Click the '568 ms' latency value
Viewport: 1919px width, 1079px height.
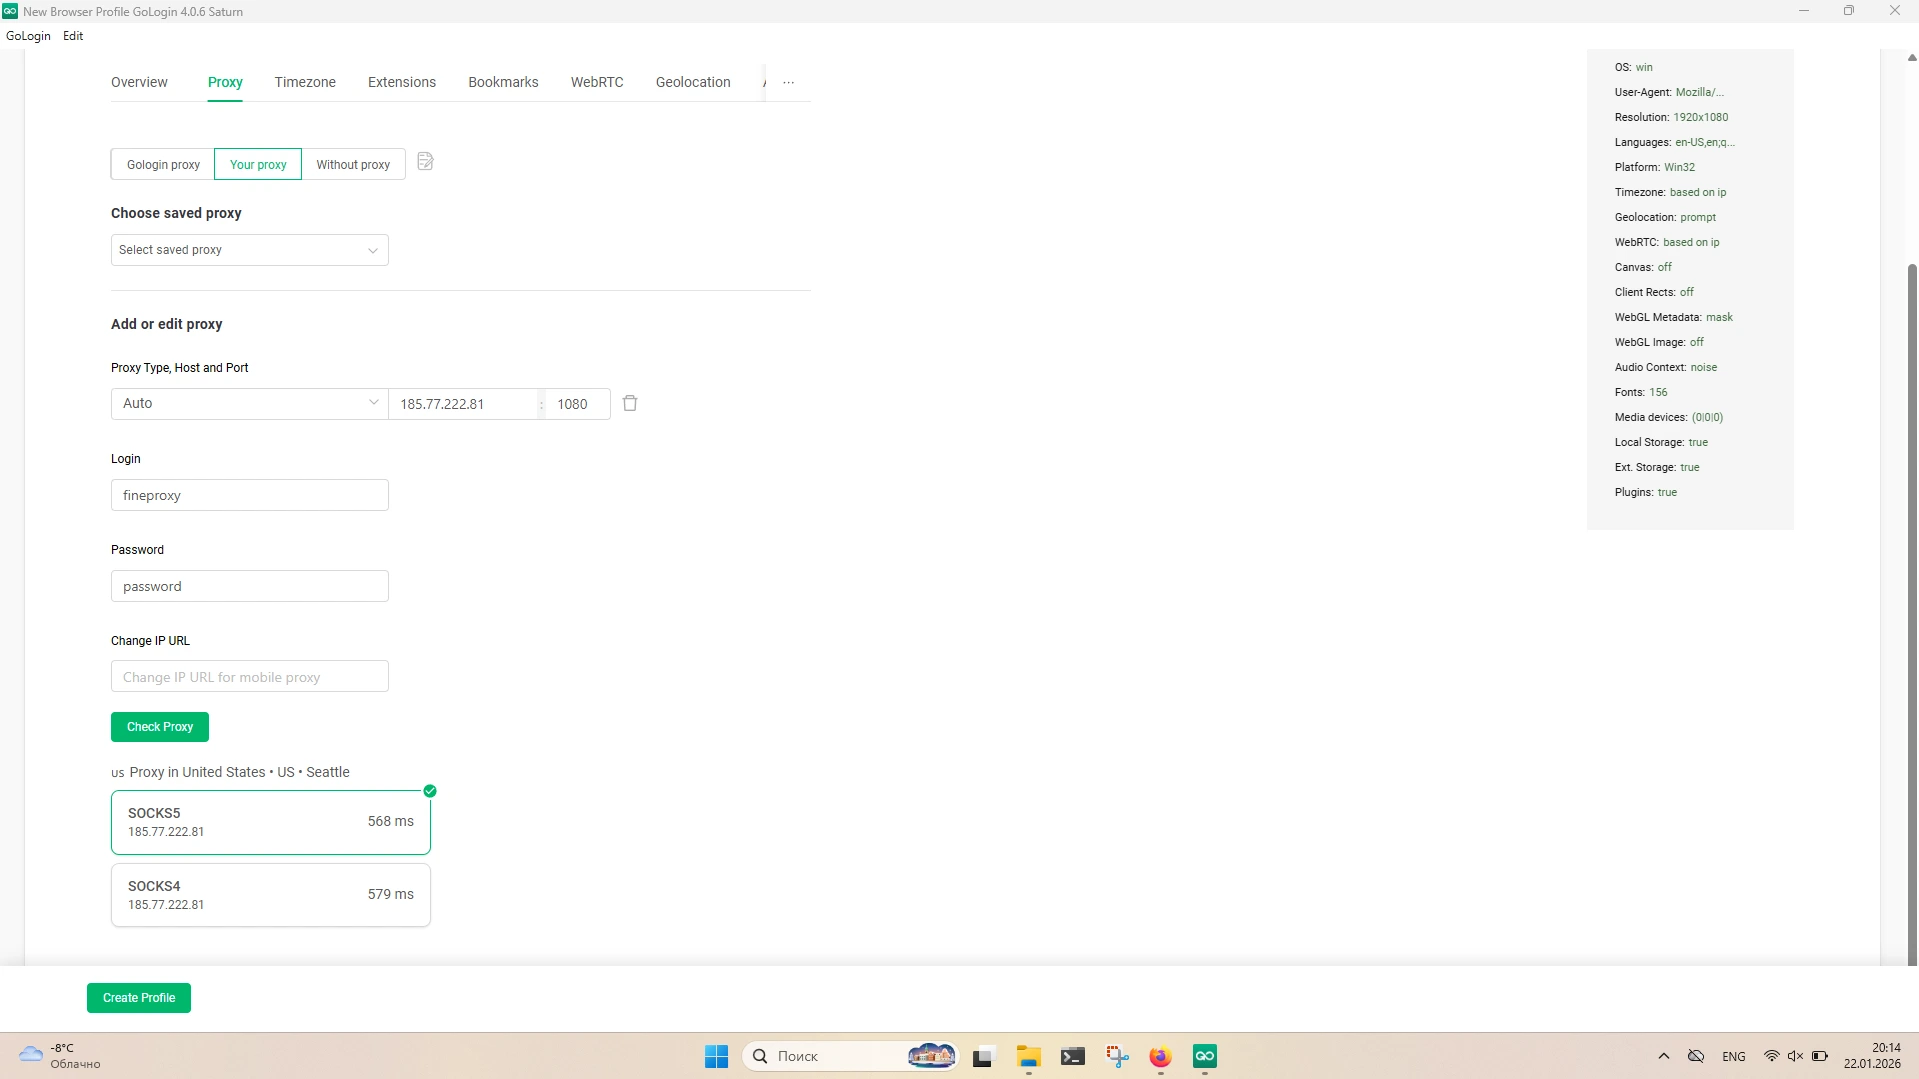point(390,821)
